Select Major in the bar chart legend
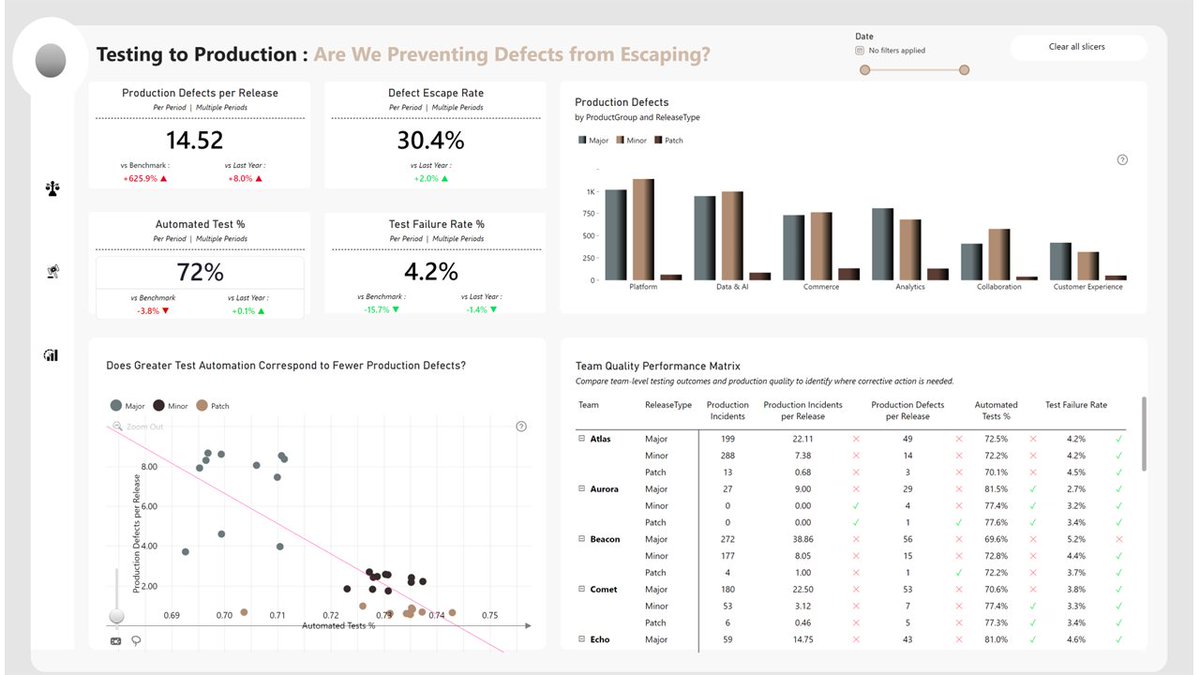1200x675 pixels. (x=593, y=141)
